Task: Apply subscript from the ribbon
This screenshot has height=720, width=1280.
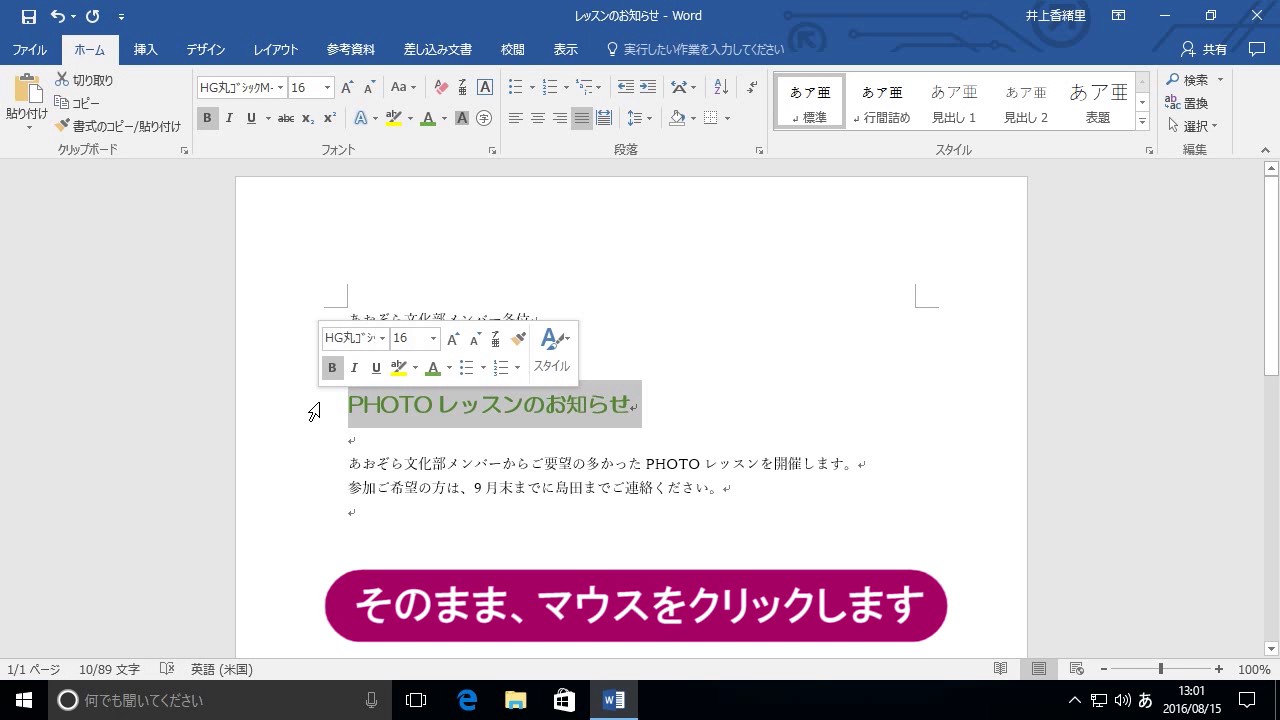Action: tap(308, 118)
